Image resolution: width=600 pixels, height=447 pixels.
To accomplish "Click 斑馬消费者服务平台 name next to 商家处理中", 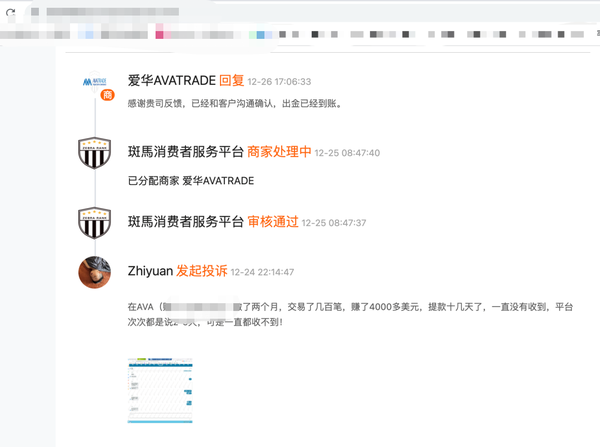I will click(x=186, y=152).
